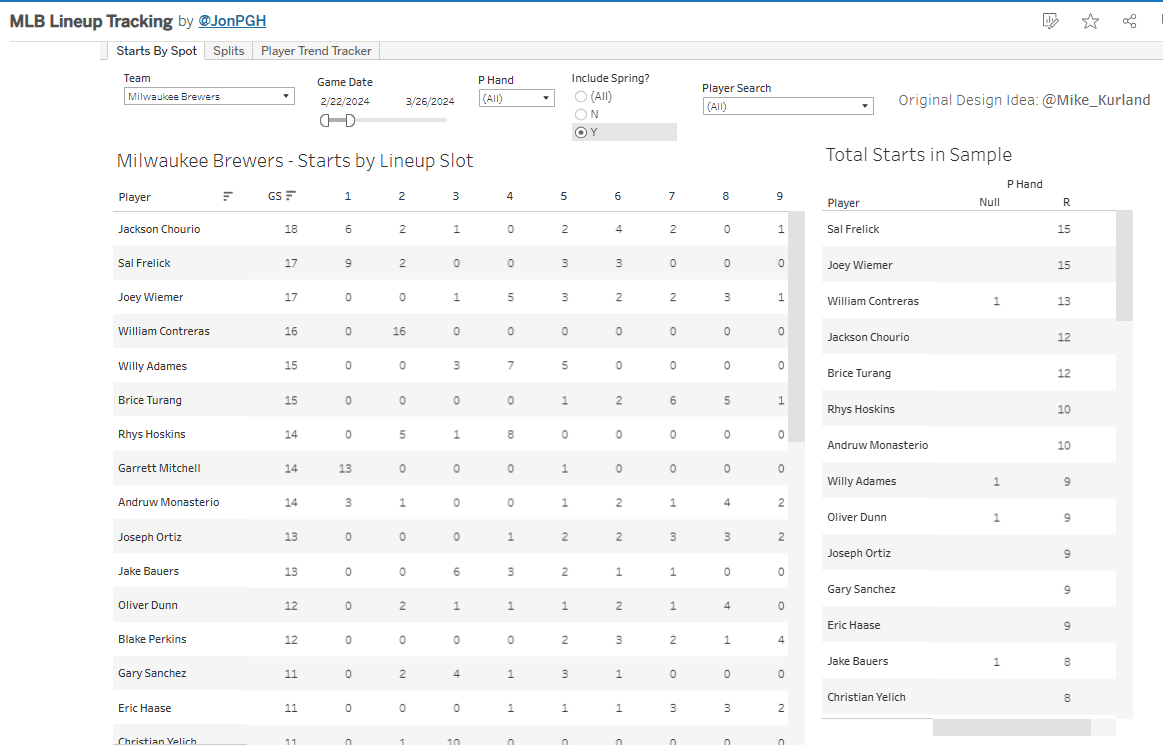Select Rhys Hoskins in the lineup table

(151, 434)
